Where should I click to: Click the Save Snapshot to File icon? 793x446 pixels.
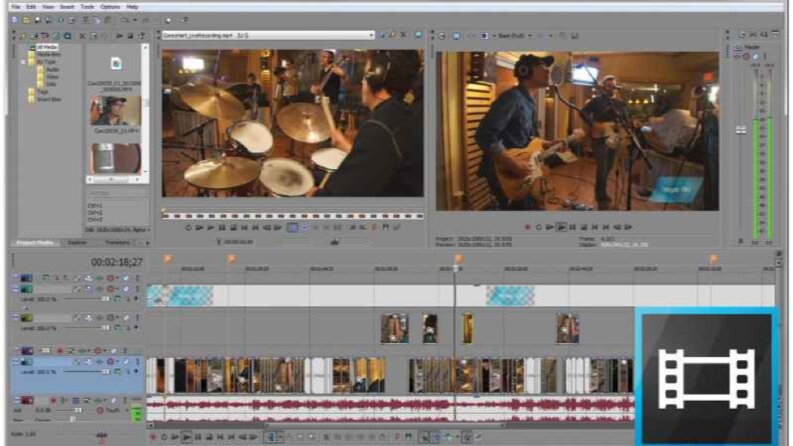click(575, 36)
